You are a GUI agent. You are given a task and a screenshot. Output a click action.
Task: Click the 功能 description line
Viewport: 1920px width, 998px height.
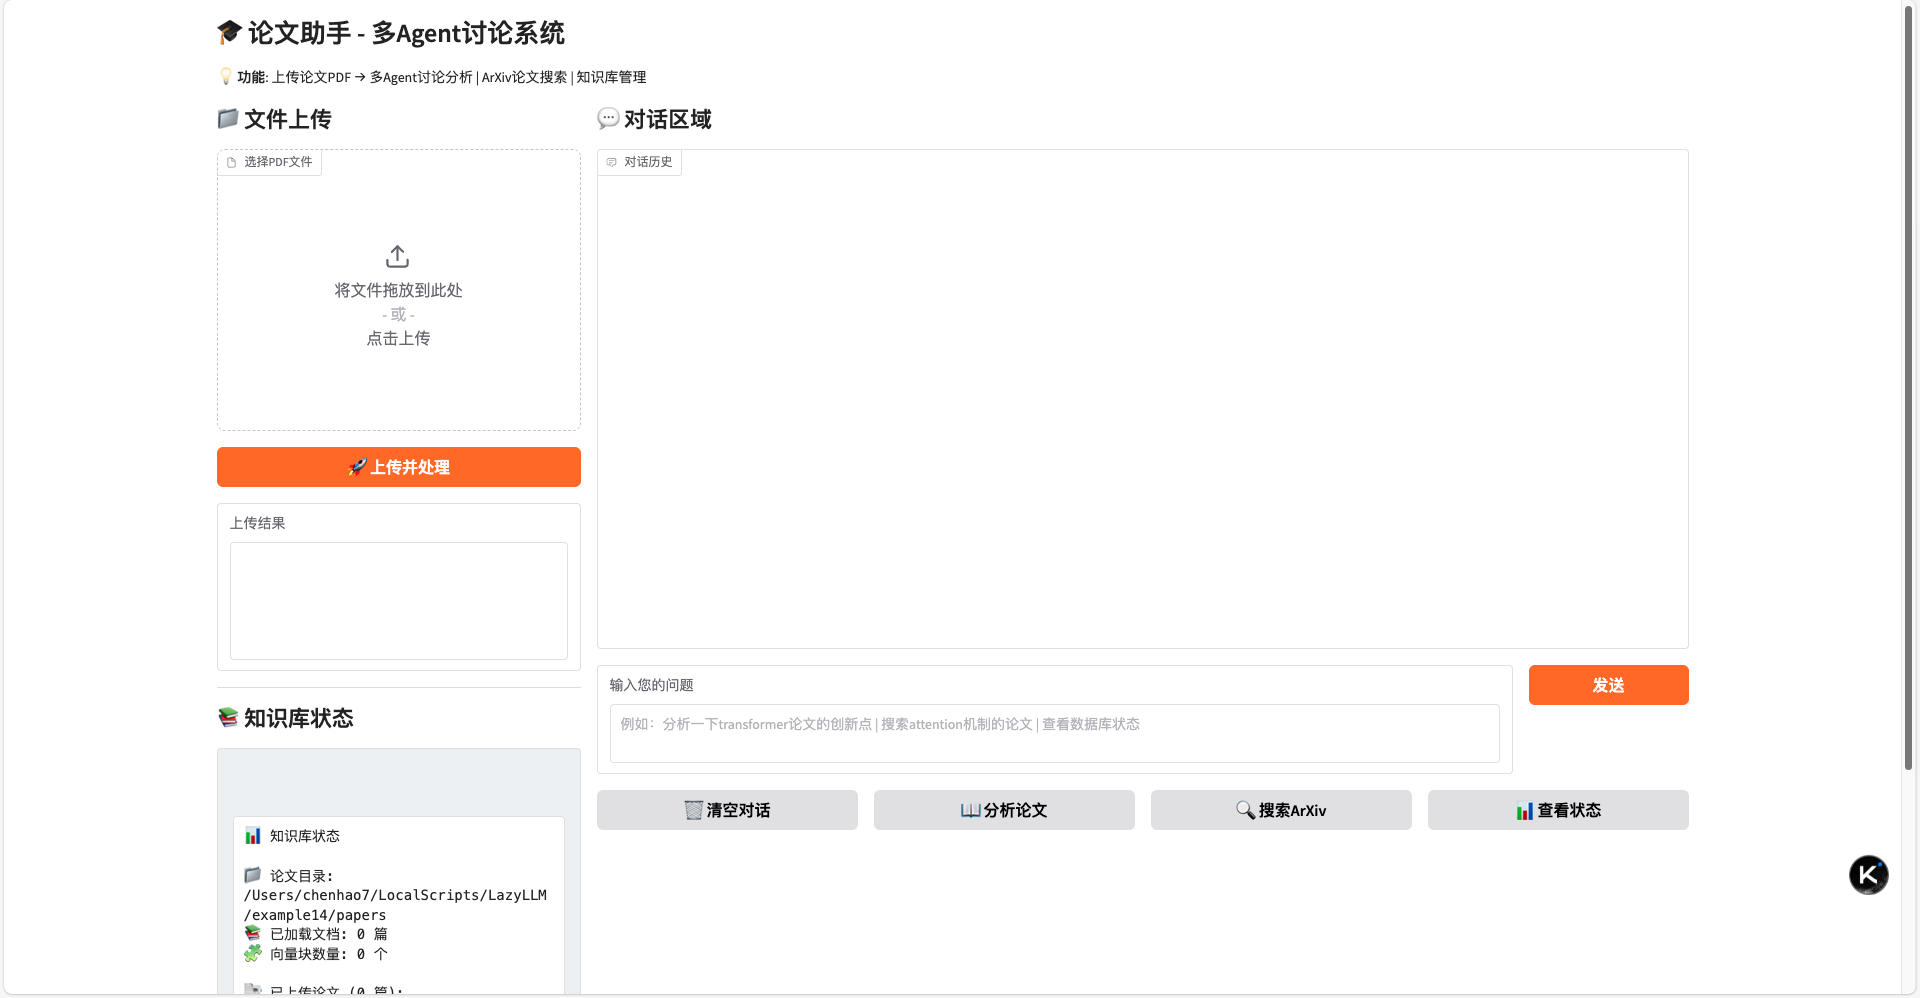433,77
